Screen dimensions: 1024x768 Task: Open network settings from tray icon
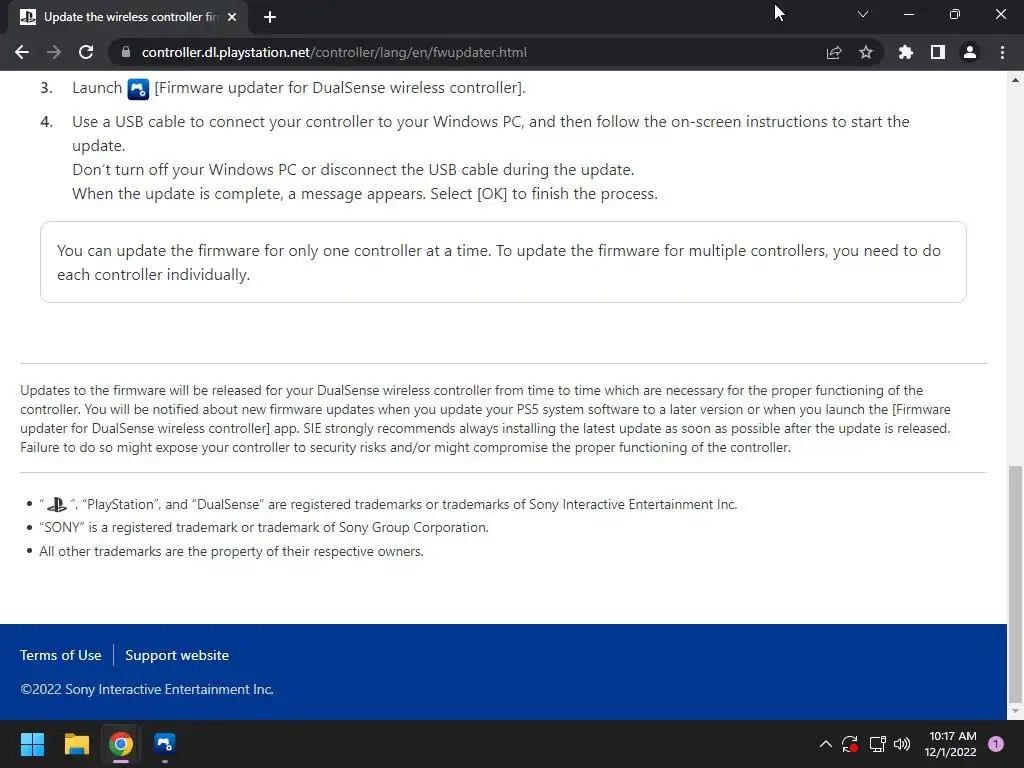click(x=877, y=744)
